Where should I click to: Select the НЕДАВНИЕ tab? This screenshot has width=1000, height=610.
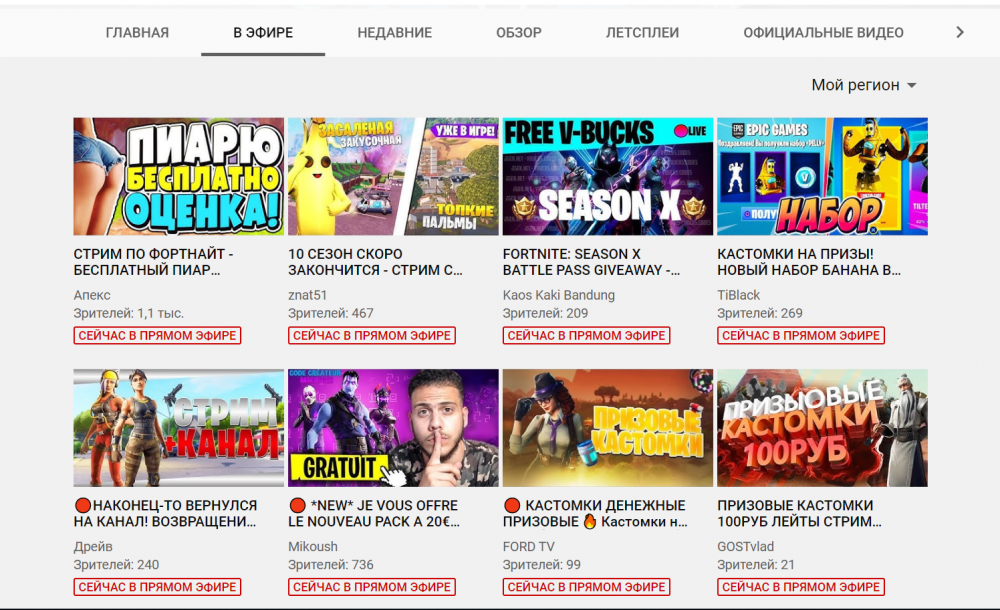pyautogui.click(x=394, y=33)
